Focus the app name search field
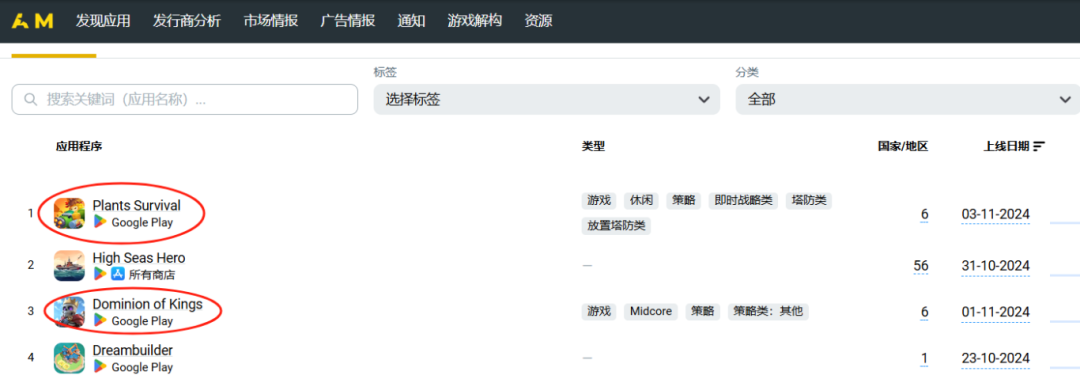 point(185,99)
